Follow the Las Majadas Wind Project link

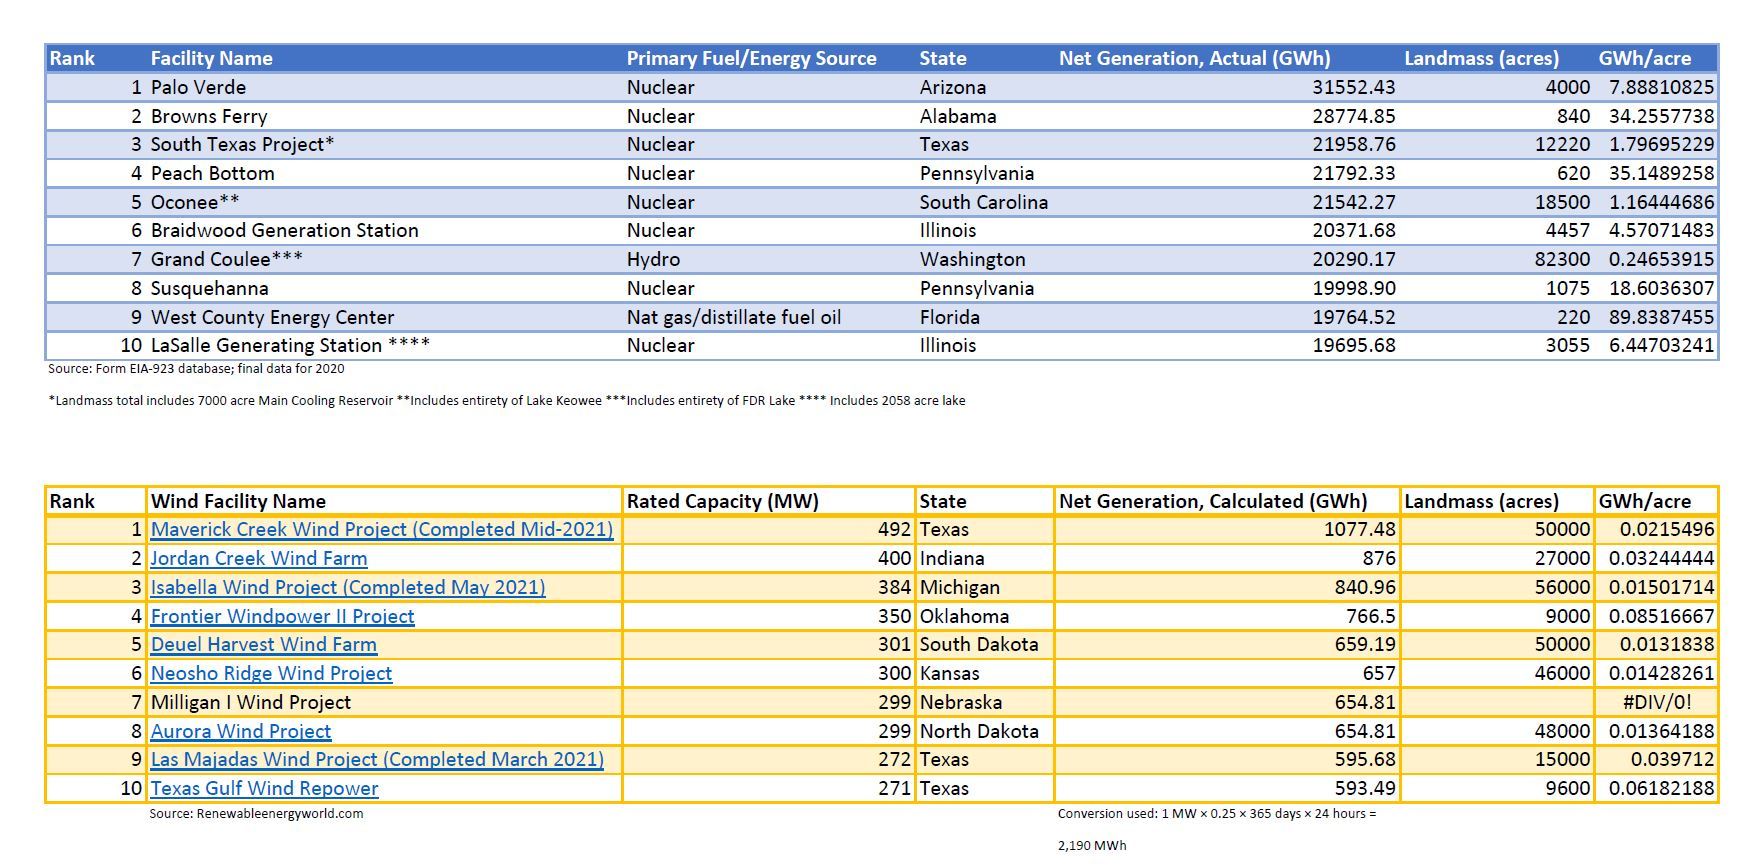click(376, 760)
